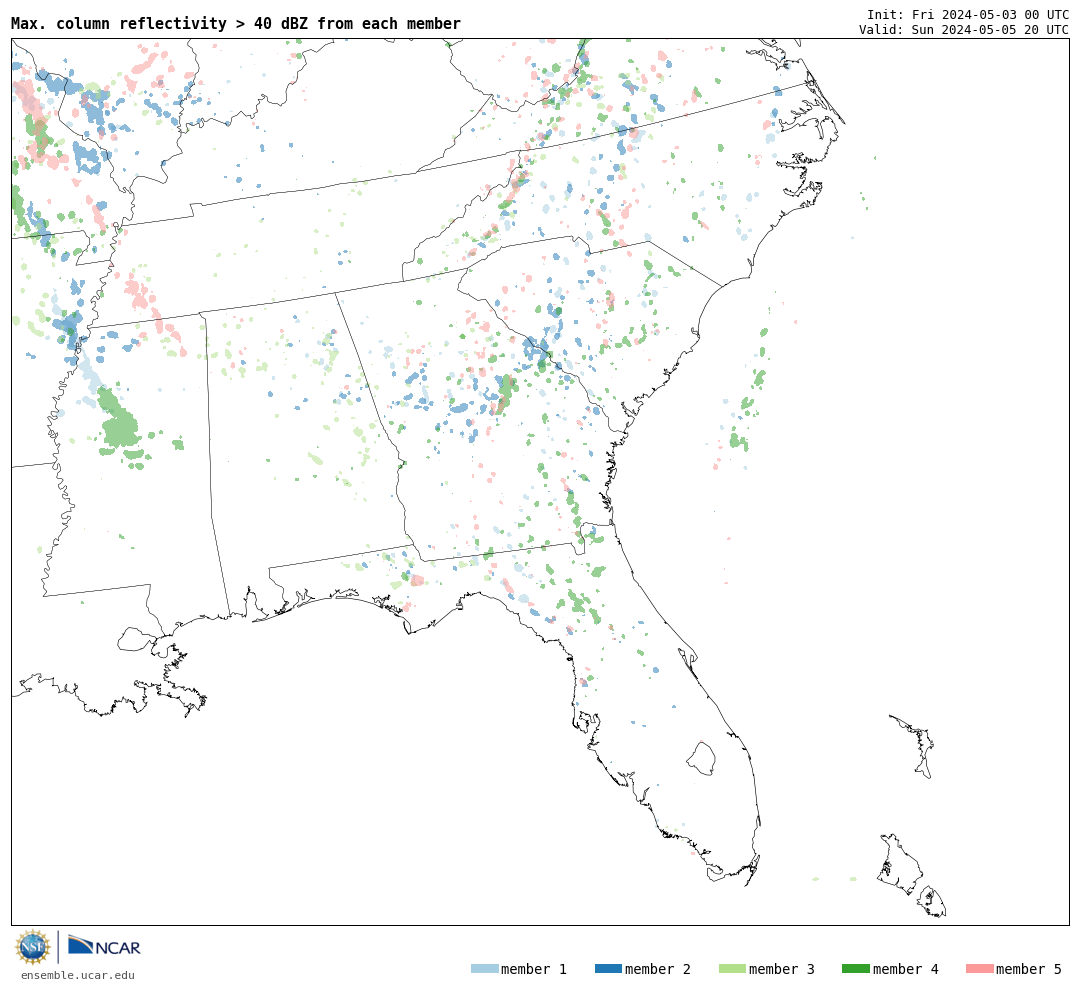Click the member 2 dark blue swatch

[608, 969]
